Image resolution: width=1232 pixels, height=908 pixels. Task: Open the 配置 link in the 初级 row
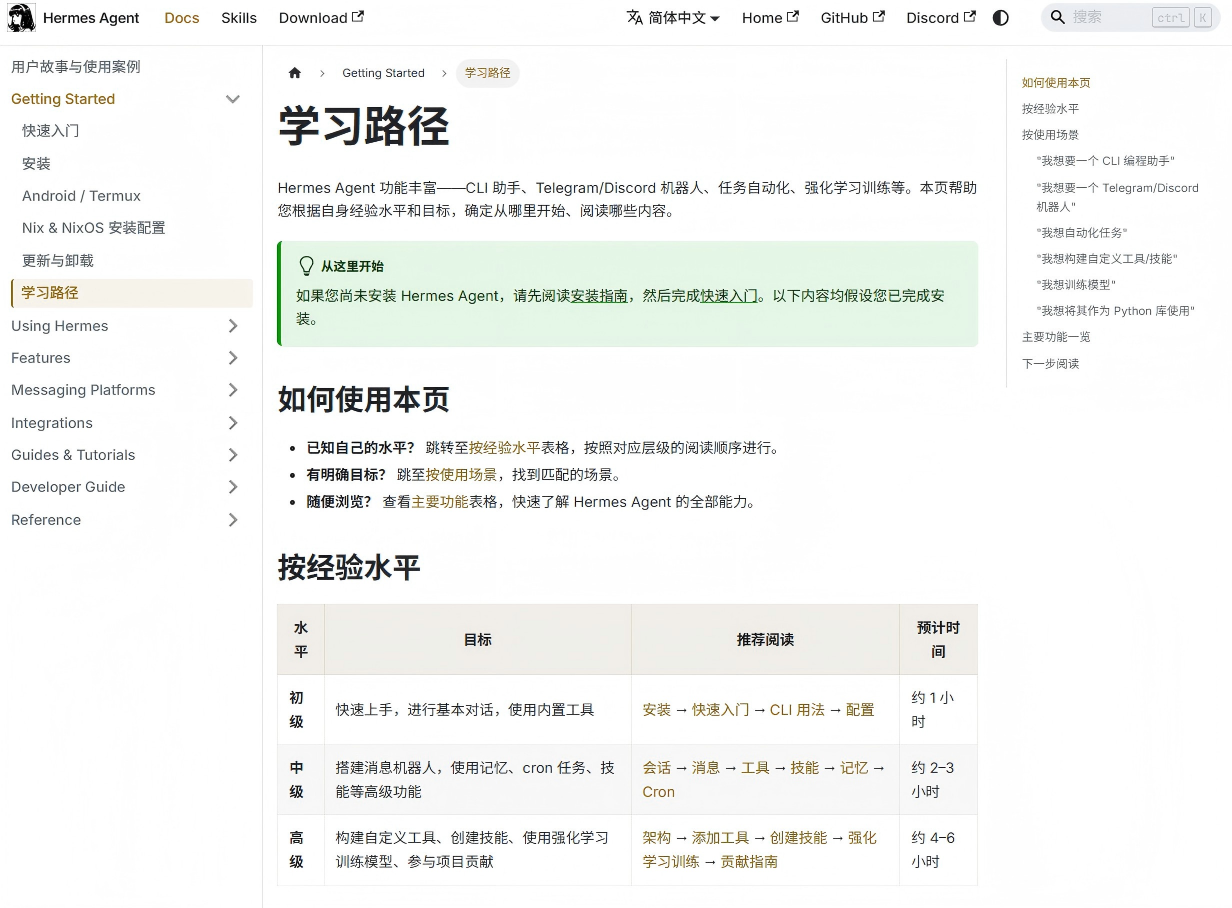tap(860, 710)
